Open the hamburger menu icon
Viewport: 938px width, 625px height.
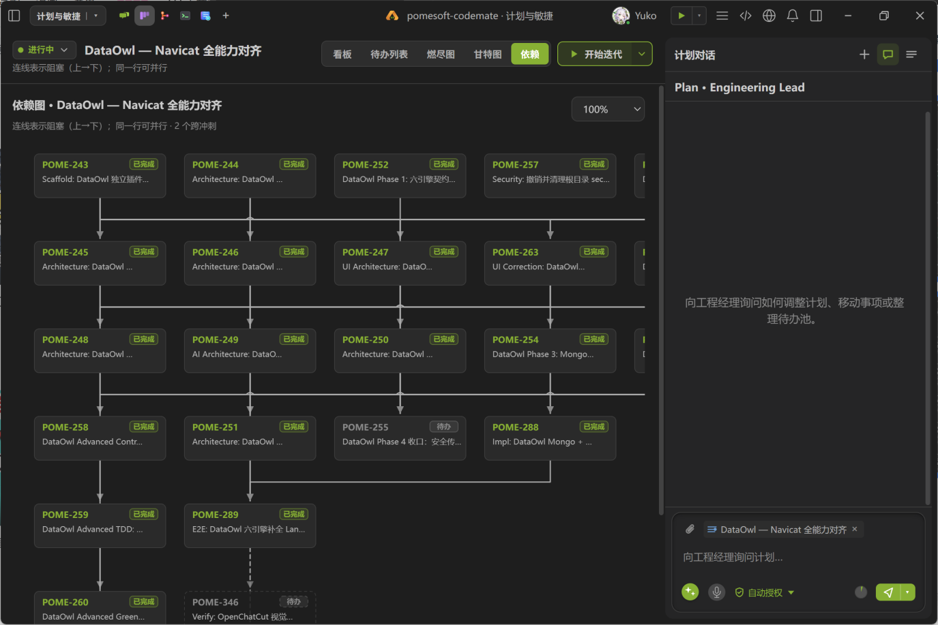[722, 16]
